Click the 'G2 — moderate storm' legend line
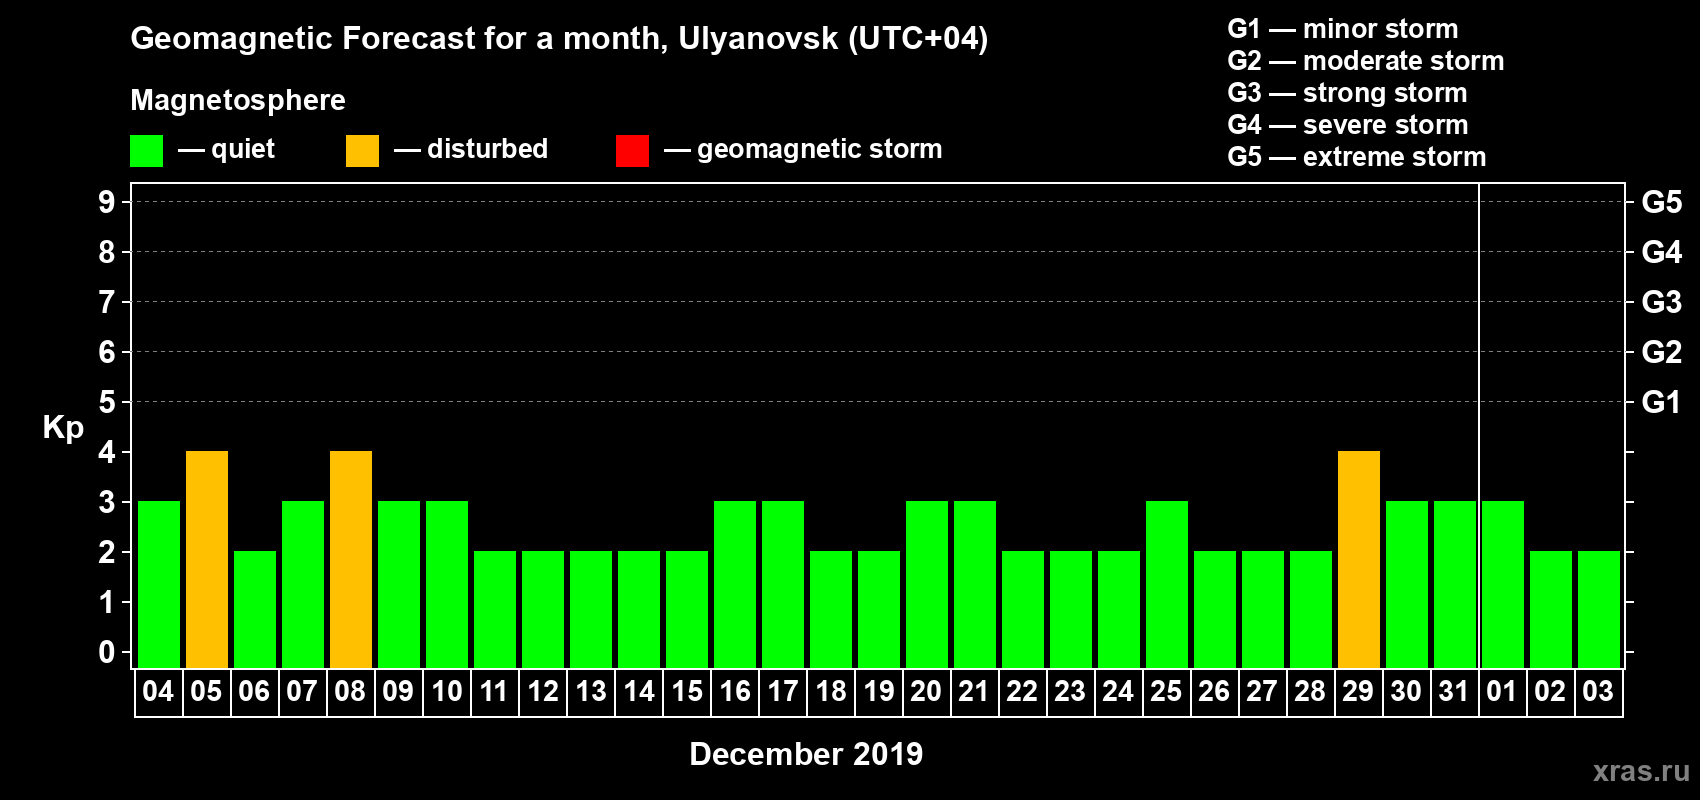 1366,61
